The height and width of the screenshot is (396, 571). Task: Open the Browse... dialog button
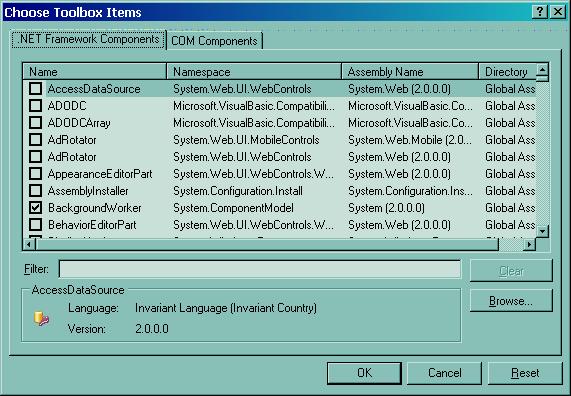(x=511, y=301)
